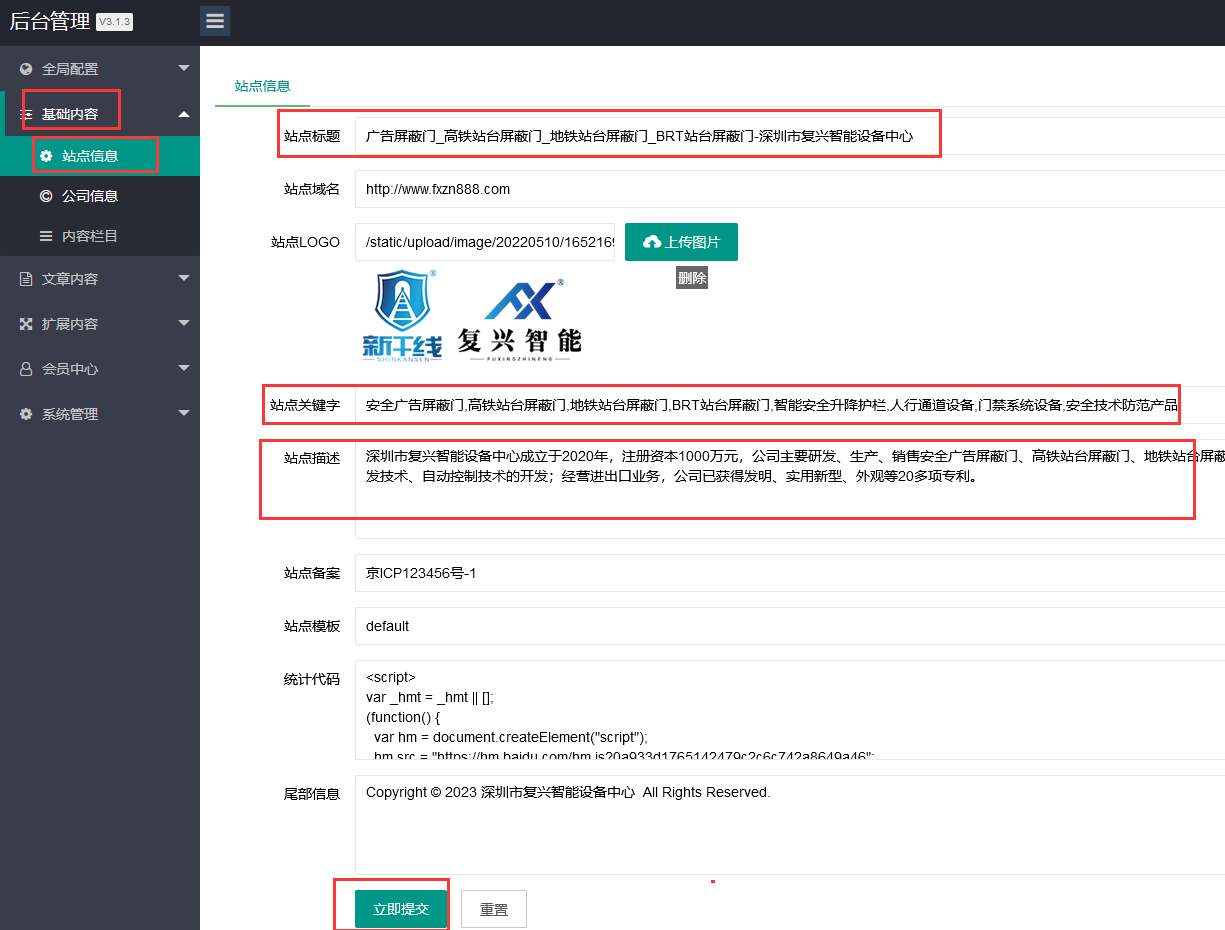Image resolution: width=1225 pixels, height=930 pixels.
Task: Expand the 全局配置 menu arrow
Action: [x=183, y=68]
